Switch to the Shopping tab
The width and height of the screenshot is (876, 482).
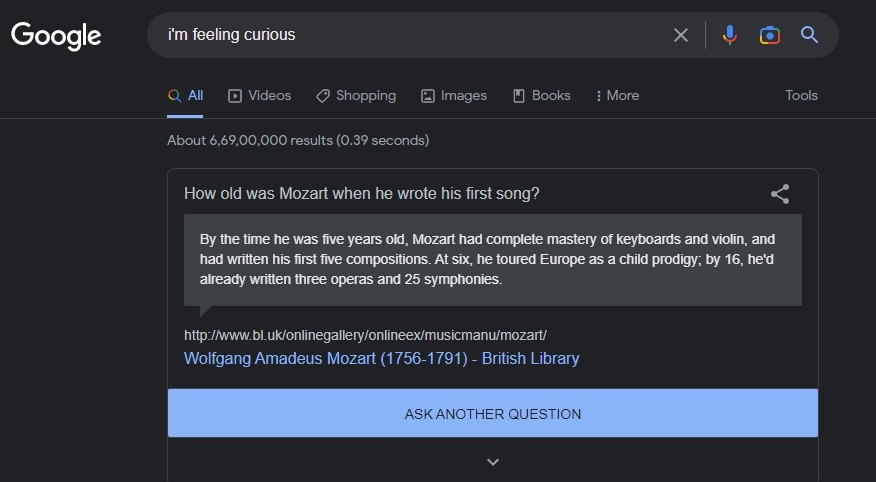pyautogui.click(x=356, y=96)
